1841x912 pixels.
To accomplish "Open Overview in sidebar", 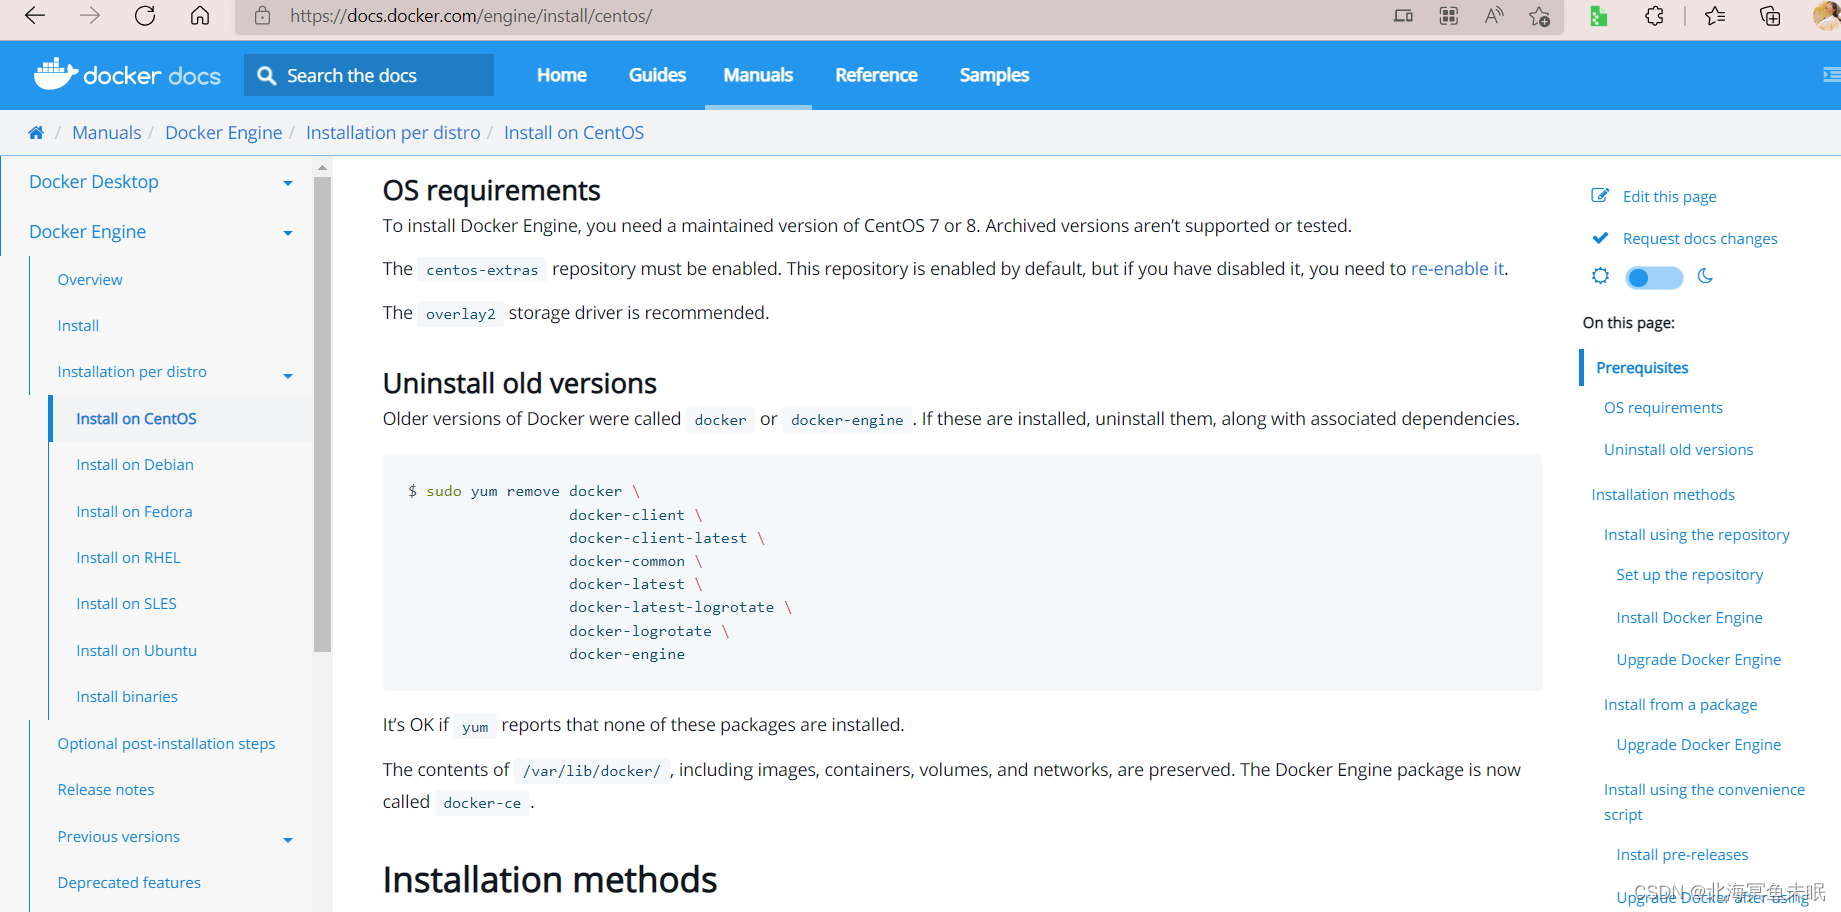I will (90, 280).
